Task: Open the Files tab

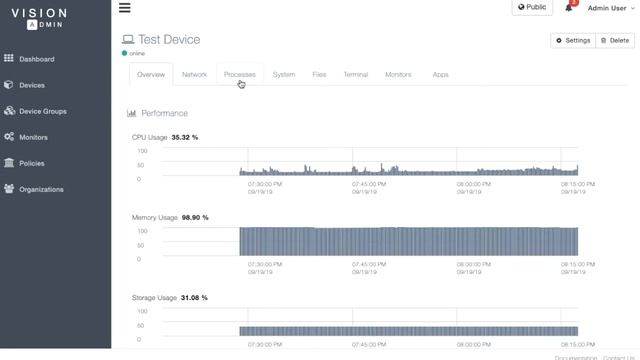Action: coord(319,75)
